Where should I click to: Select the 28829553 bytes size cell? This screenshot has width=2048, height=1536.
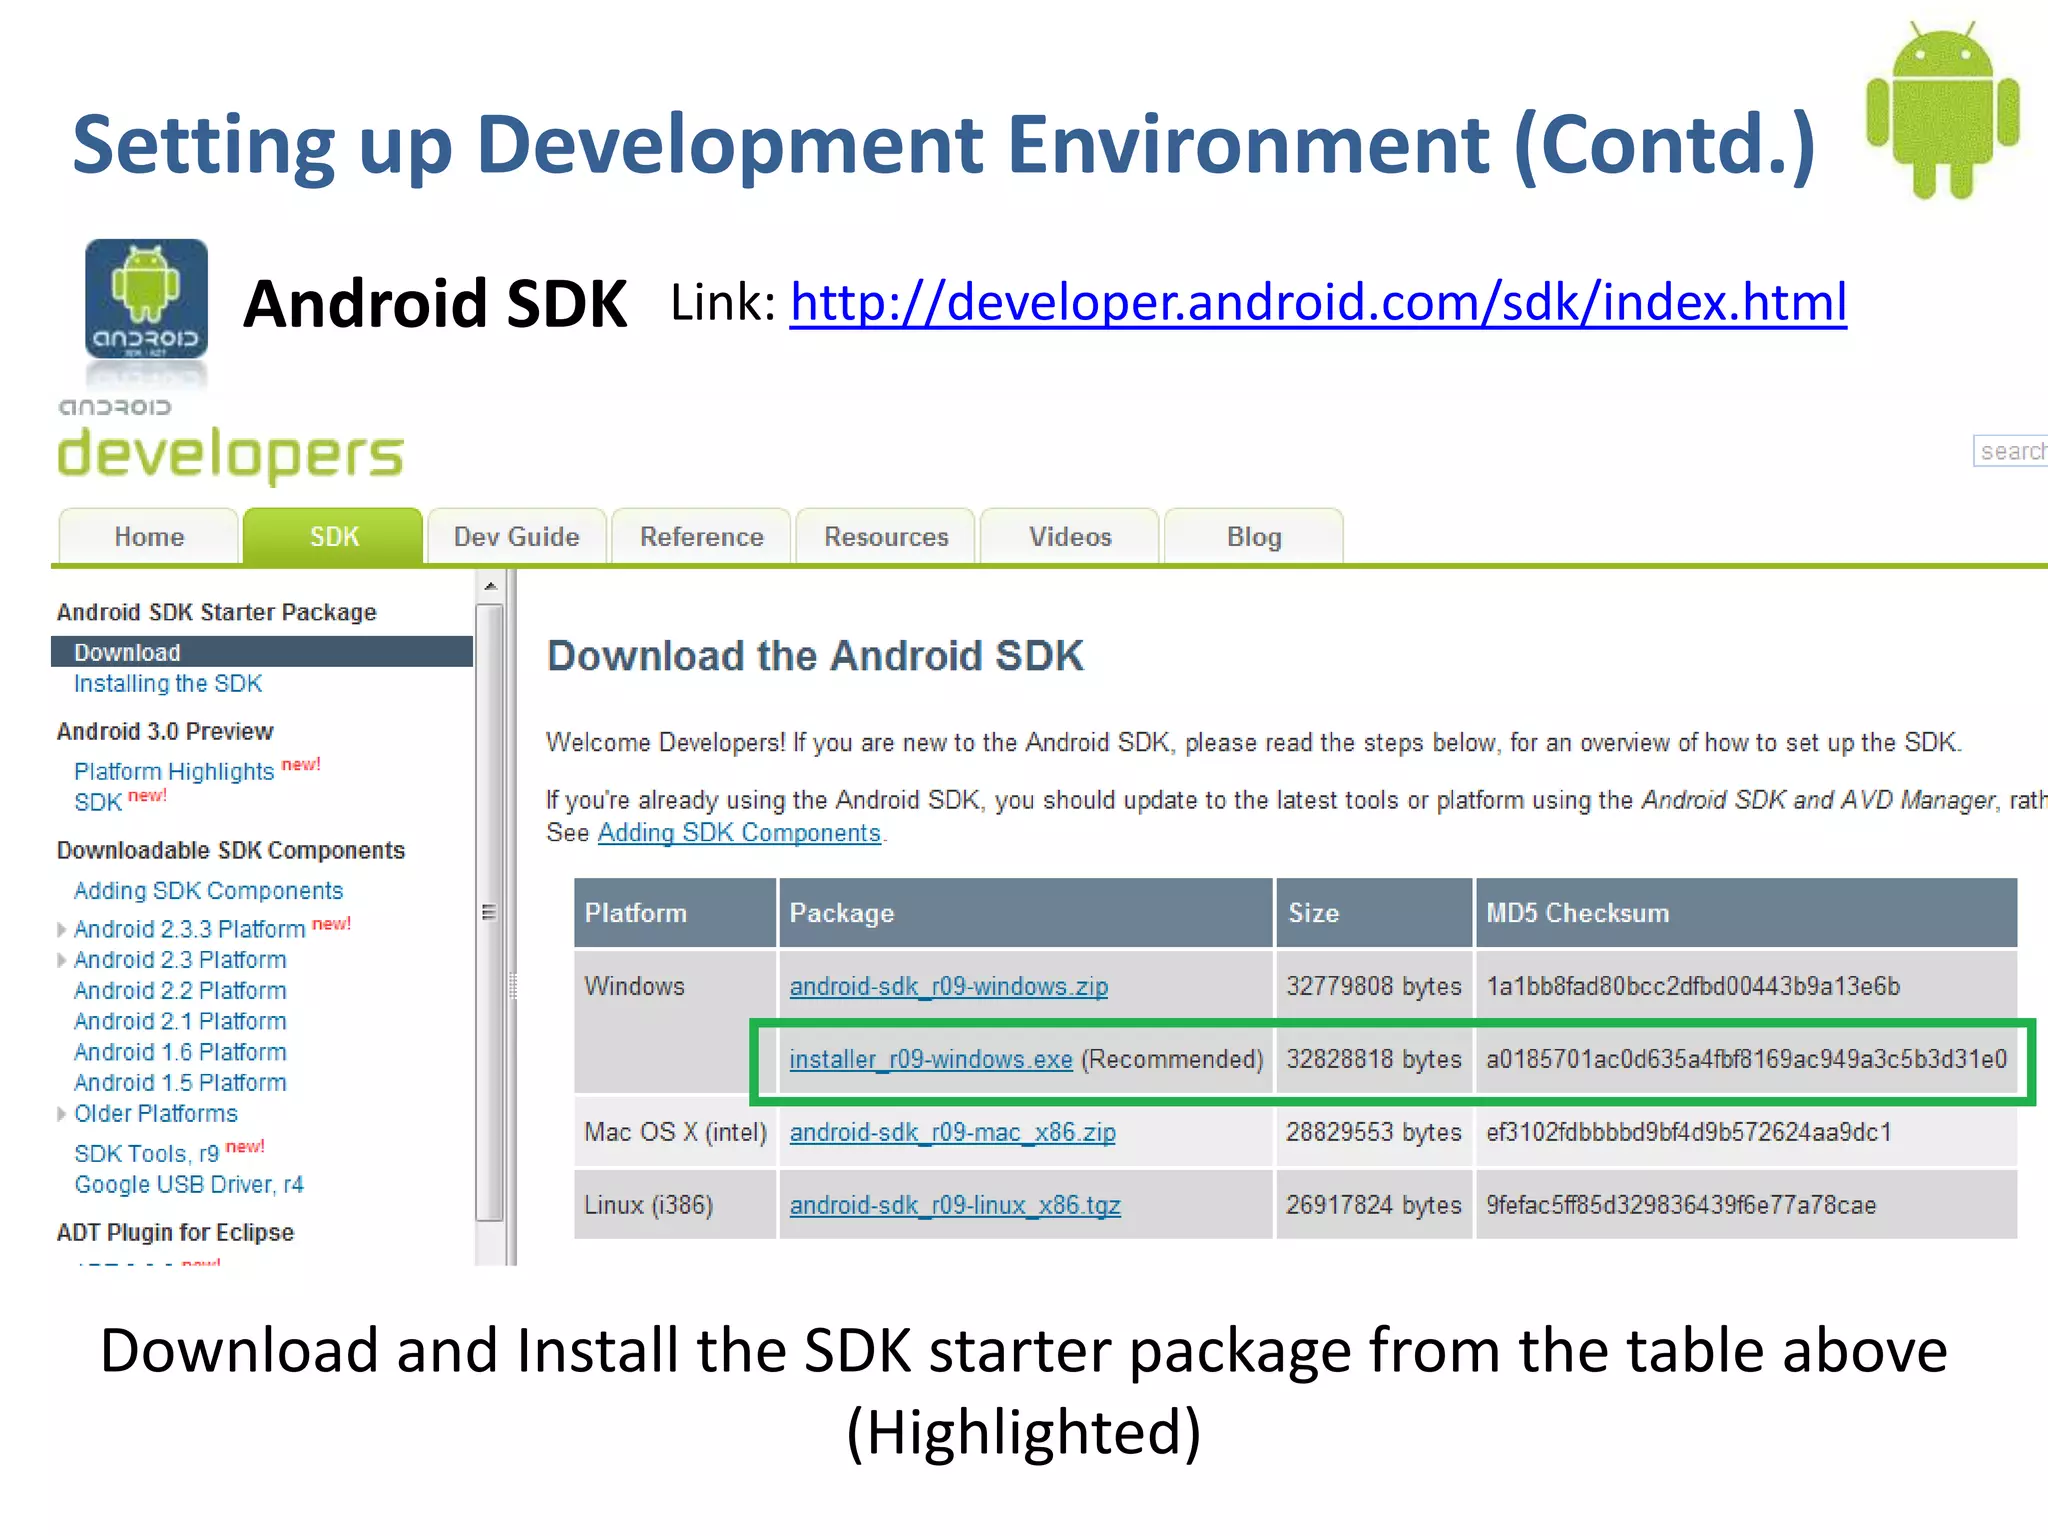point(1374,1133)
